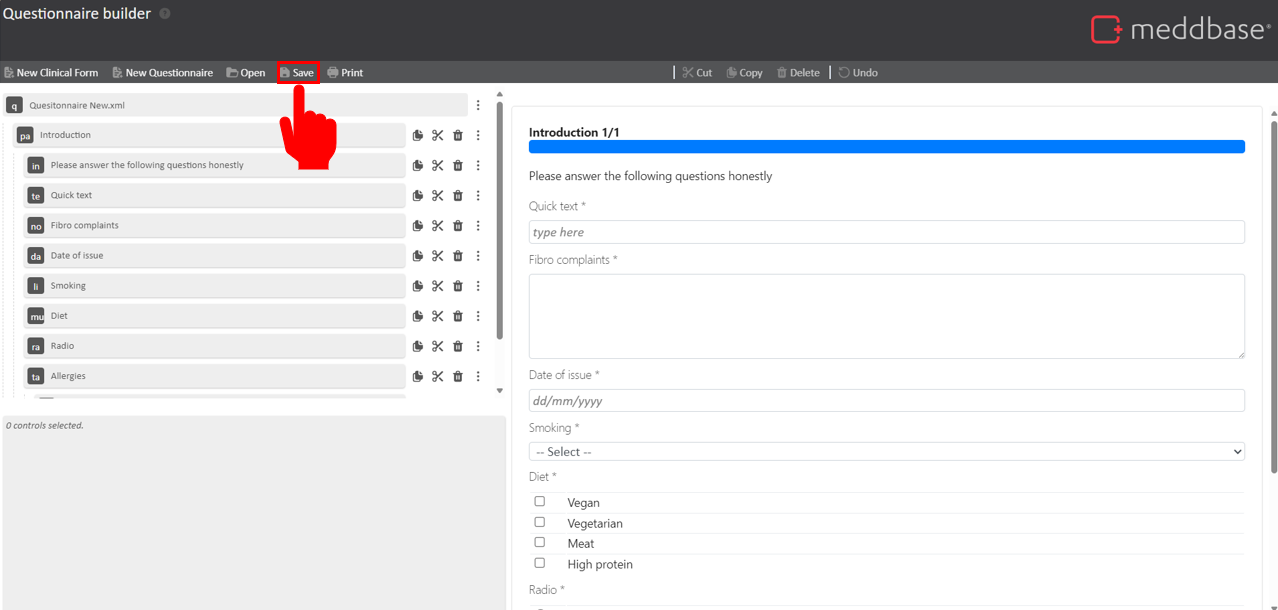The height and width of the screenshot is (610, 1278).
Task: Click the scissors icon on the Allergies row
Action: (438, 377)
